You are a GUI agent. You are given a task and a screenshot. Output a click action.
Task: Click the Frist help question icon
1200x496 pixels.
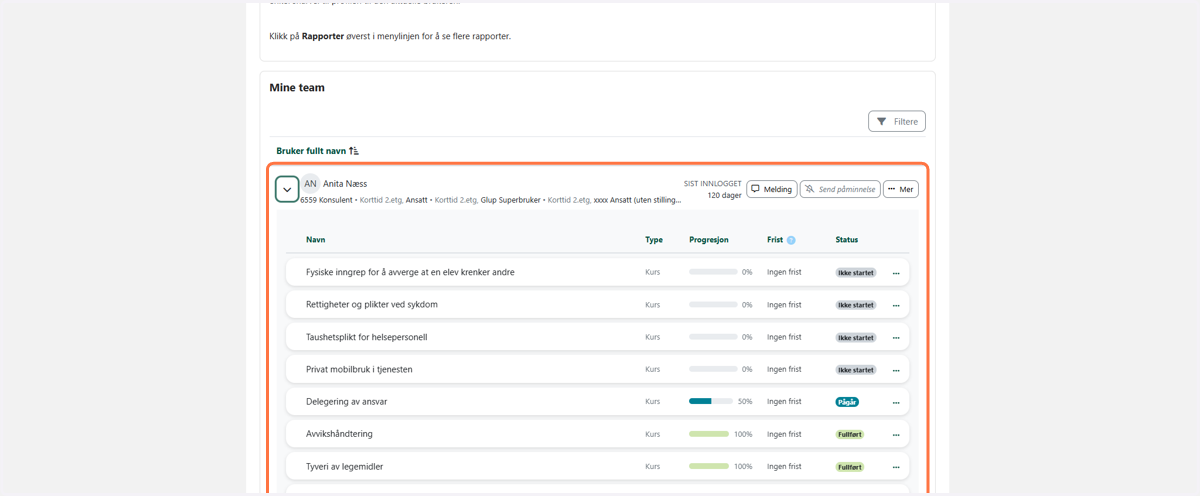tap(791, 240)
